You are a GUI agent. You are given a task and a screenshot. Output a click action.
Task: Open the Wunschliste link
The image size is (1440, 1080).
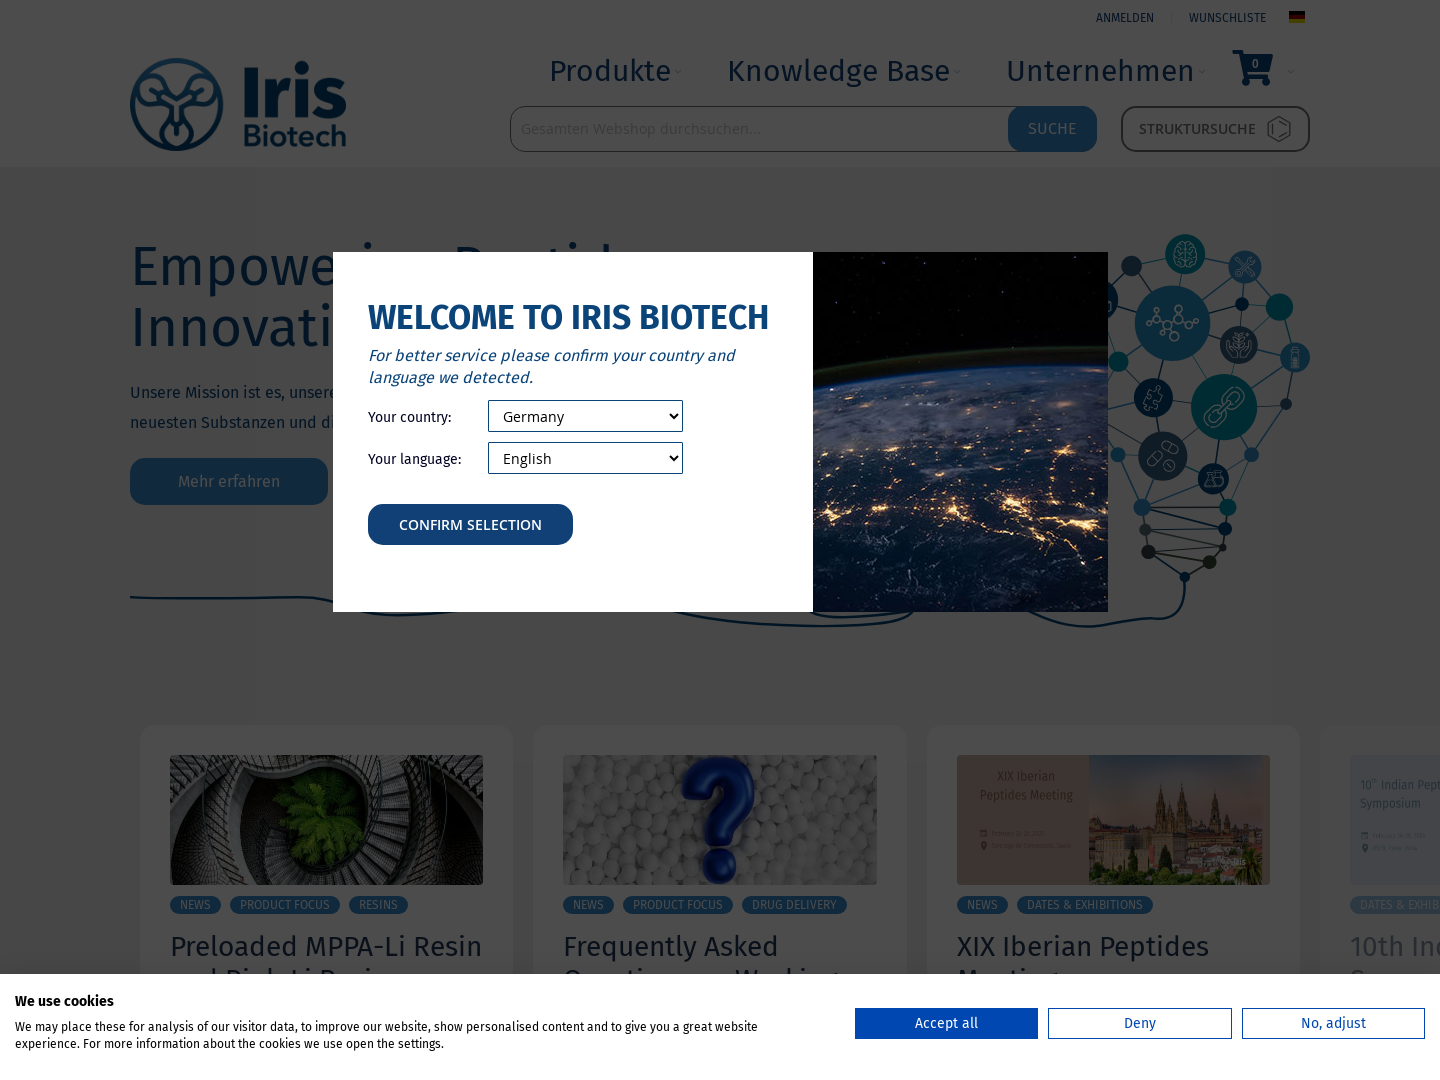pyautogui.click(x=1227, y=18)
